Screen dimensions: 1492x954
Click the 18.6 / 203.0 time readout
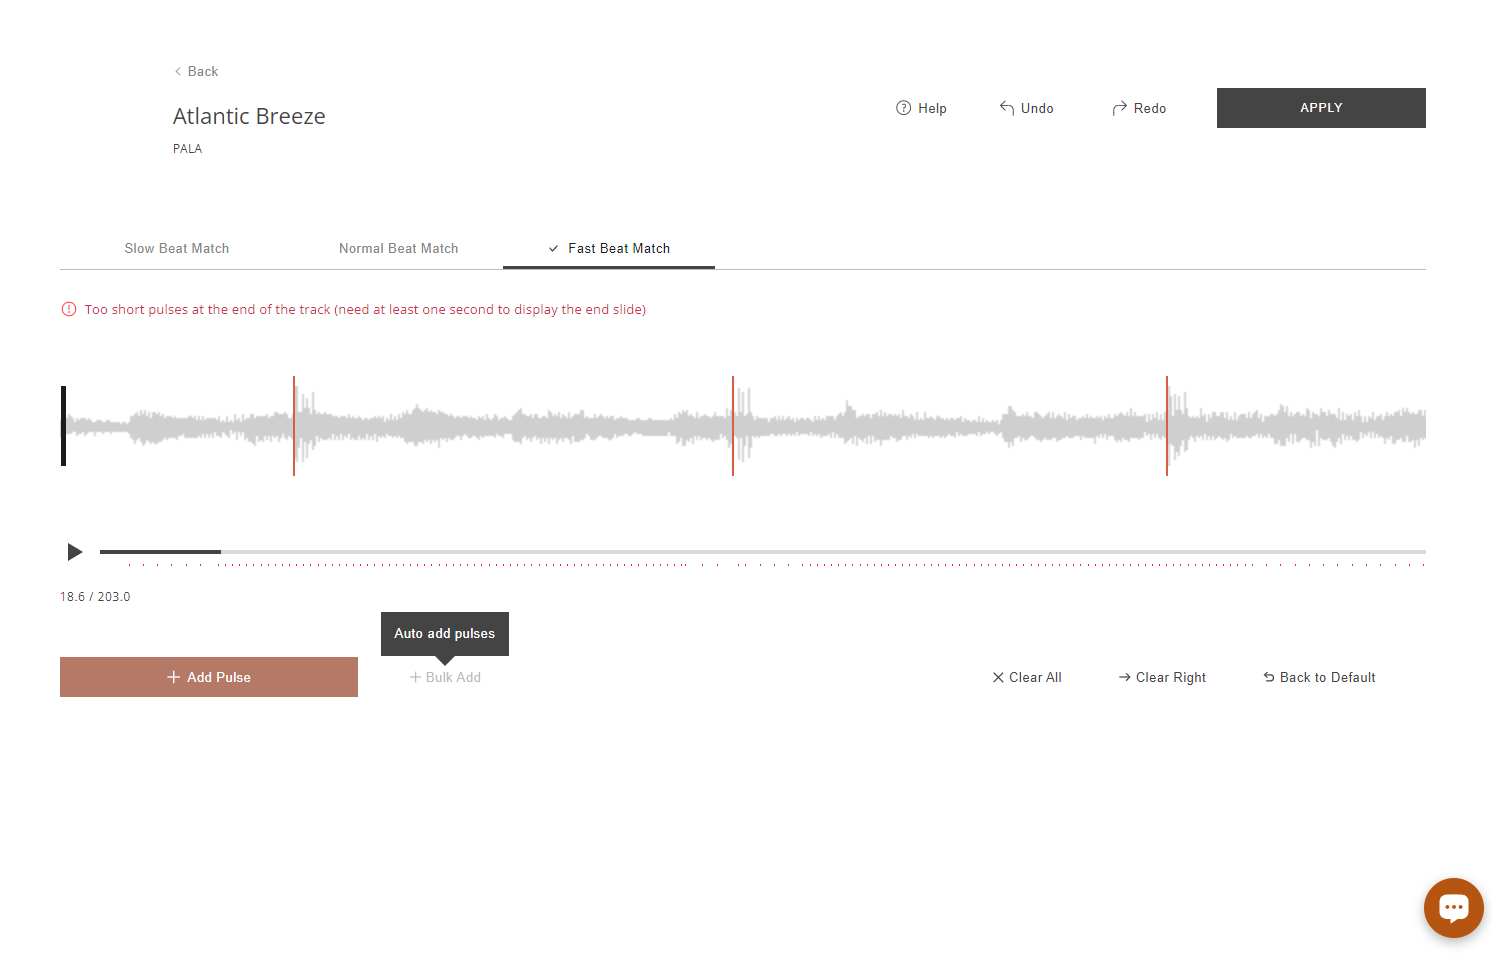[x=95, y=597]
